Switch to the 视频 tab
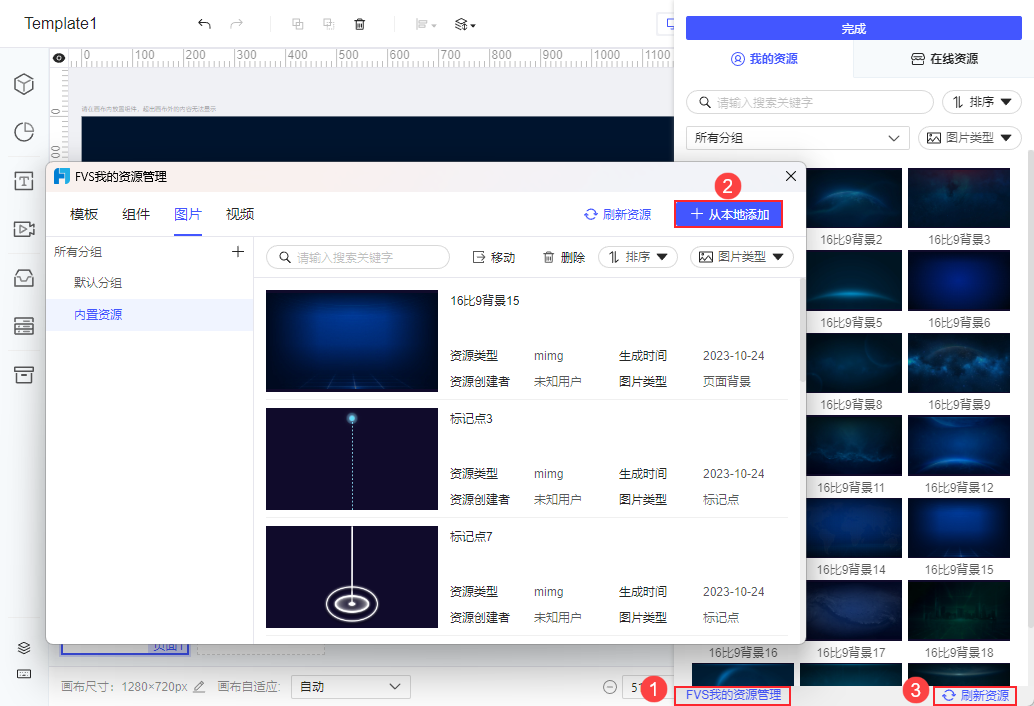The height and width of the screenshot is (706, 1034). tap(240, 214)
